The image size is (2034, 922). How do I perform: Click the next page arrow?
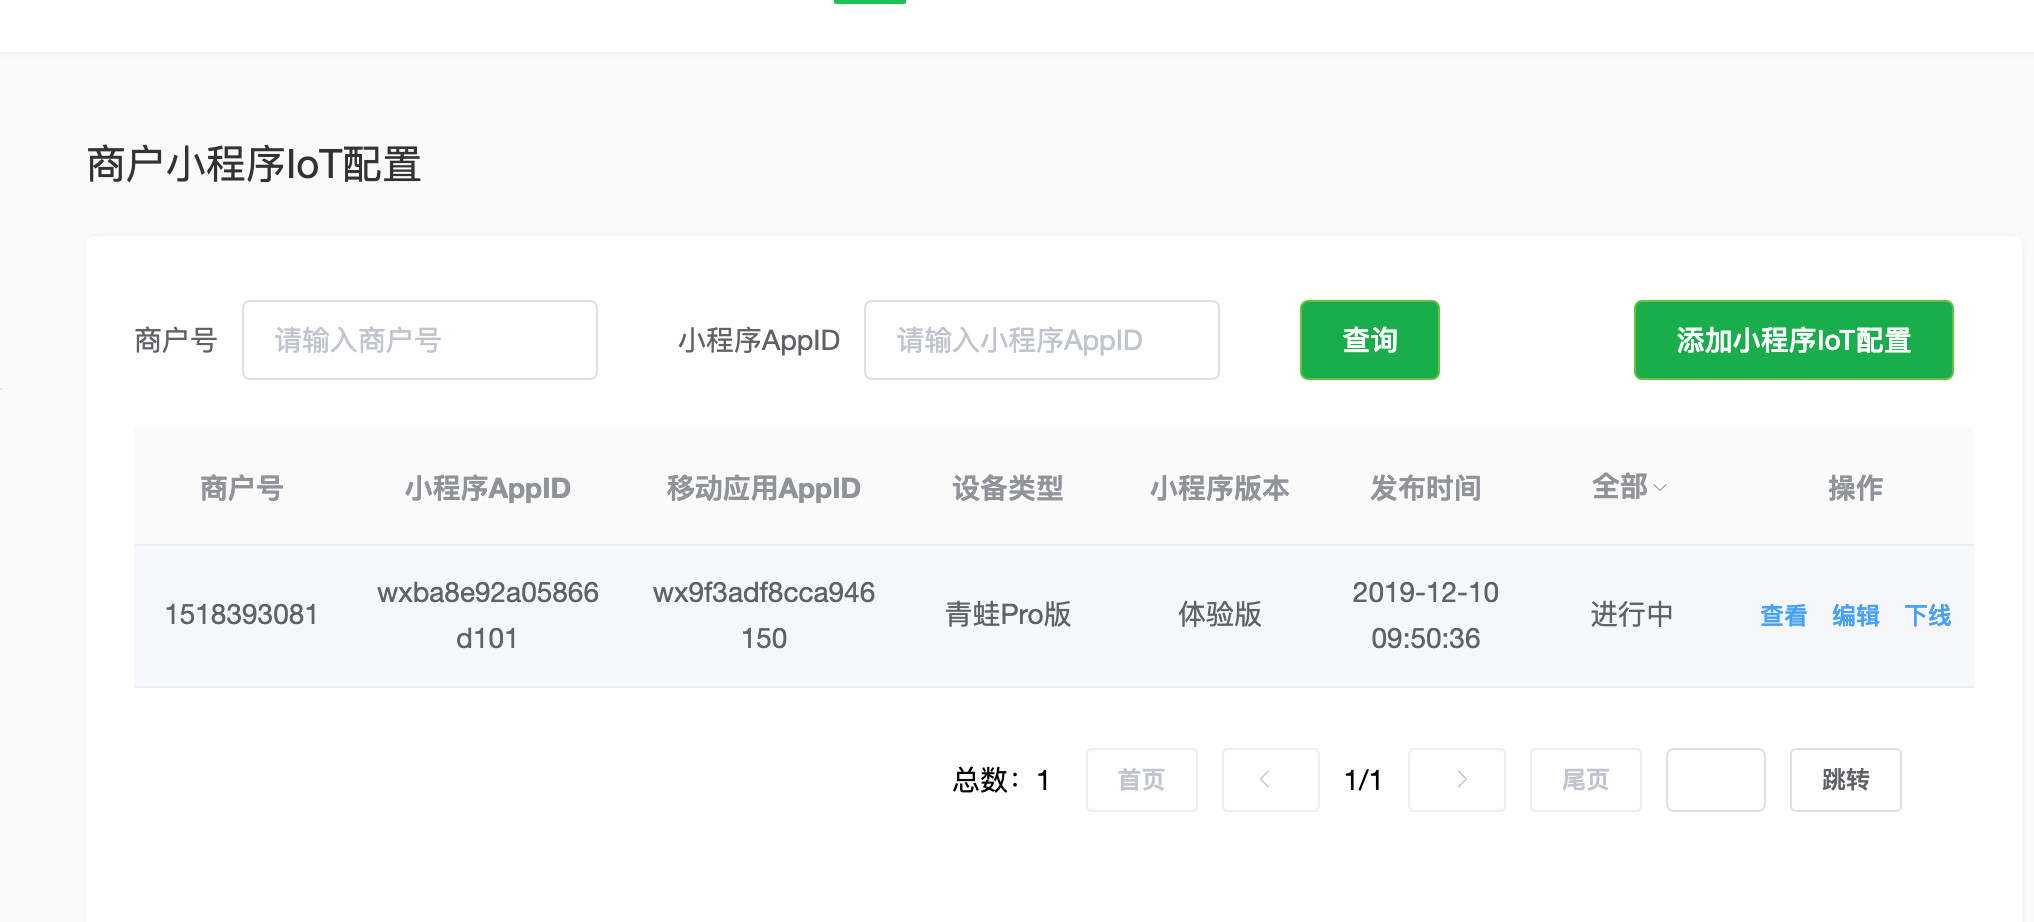(1457, 780)
